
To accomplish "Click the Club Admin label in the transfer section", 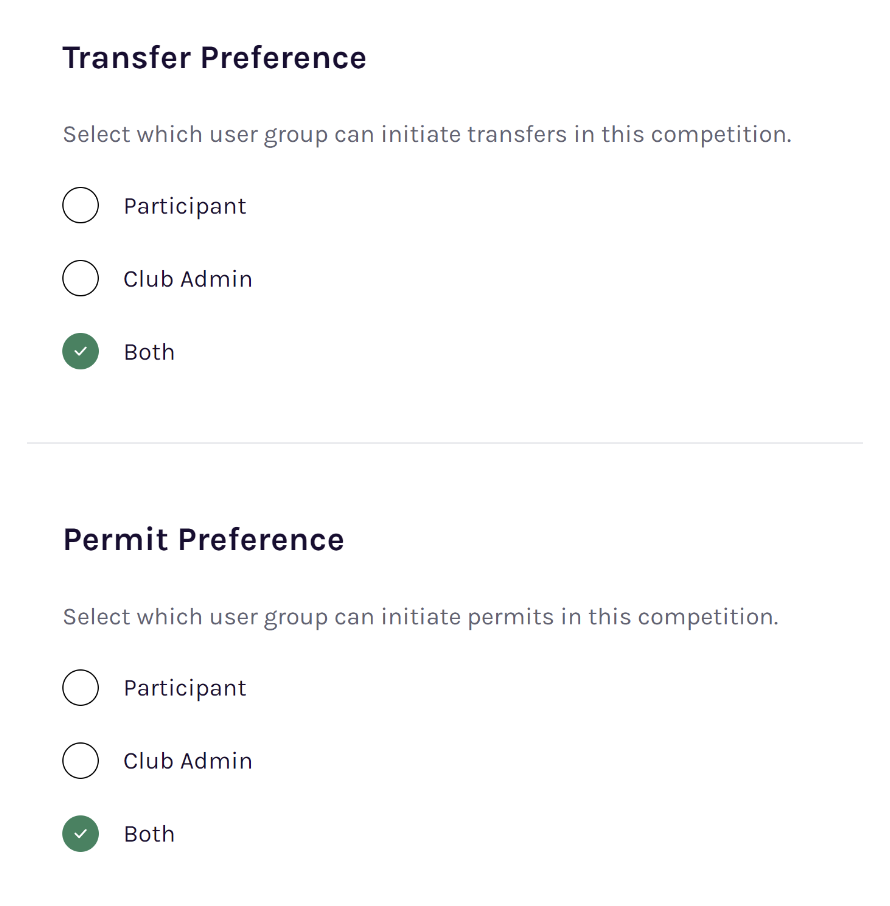I will (x=187, y=278).
